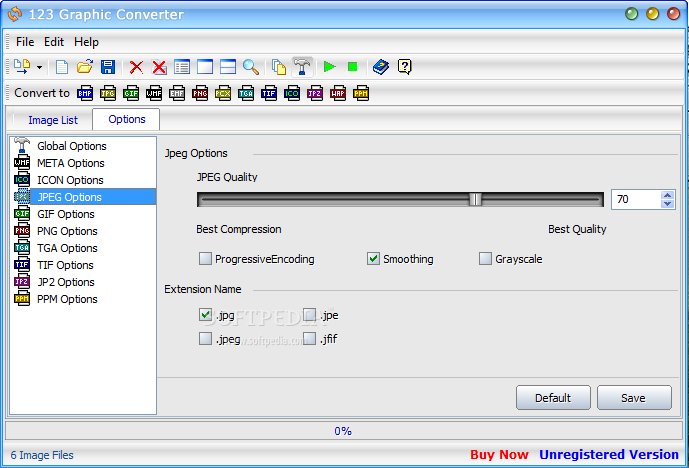Click the magnifying glass preview icon
The height and width of the screenshot is (468, 689).
(251, 67)
